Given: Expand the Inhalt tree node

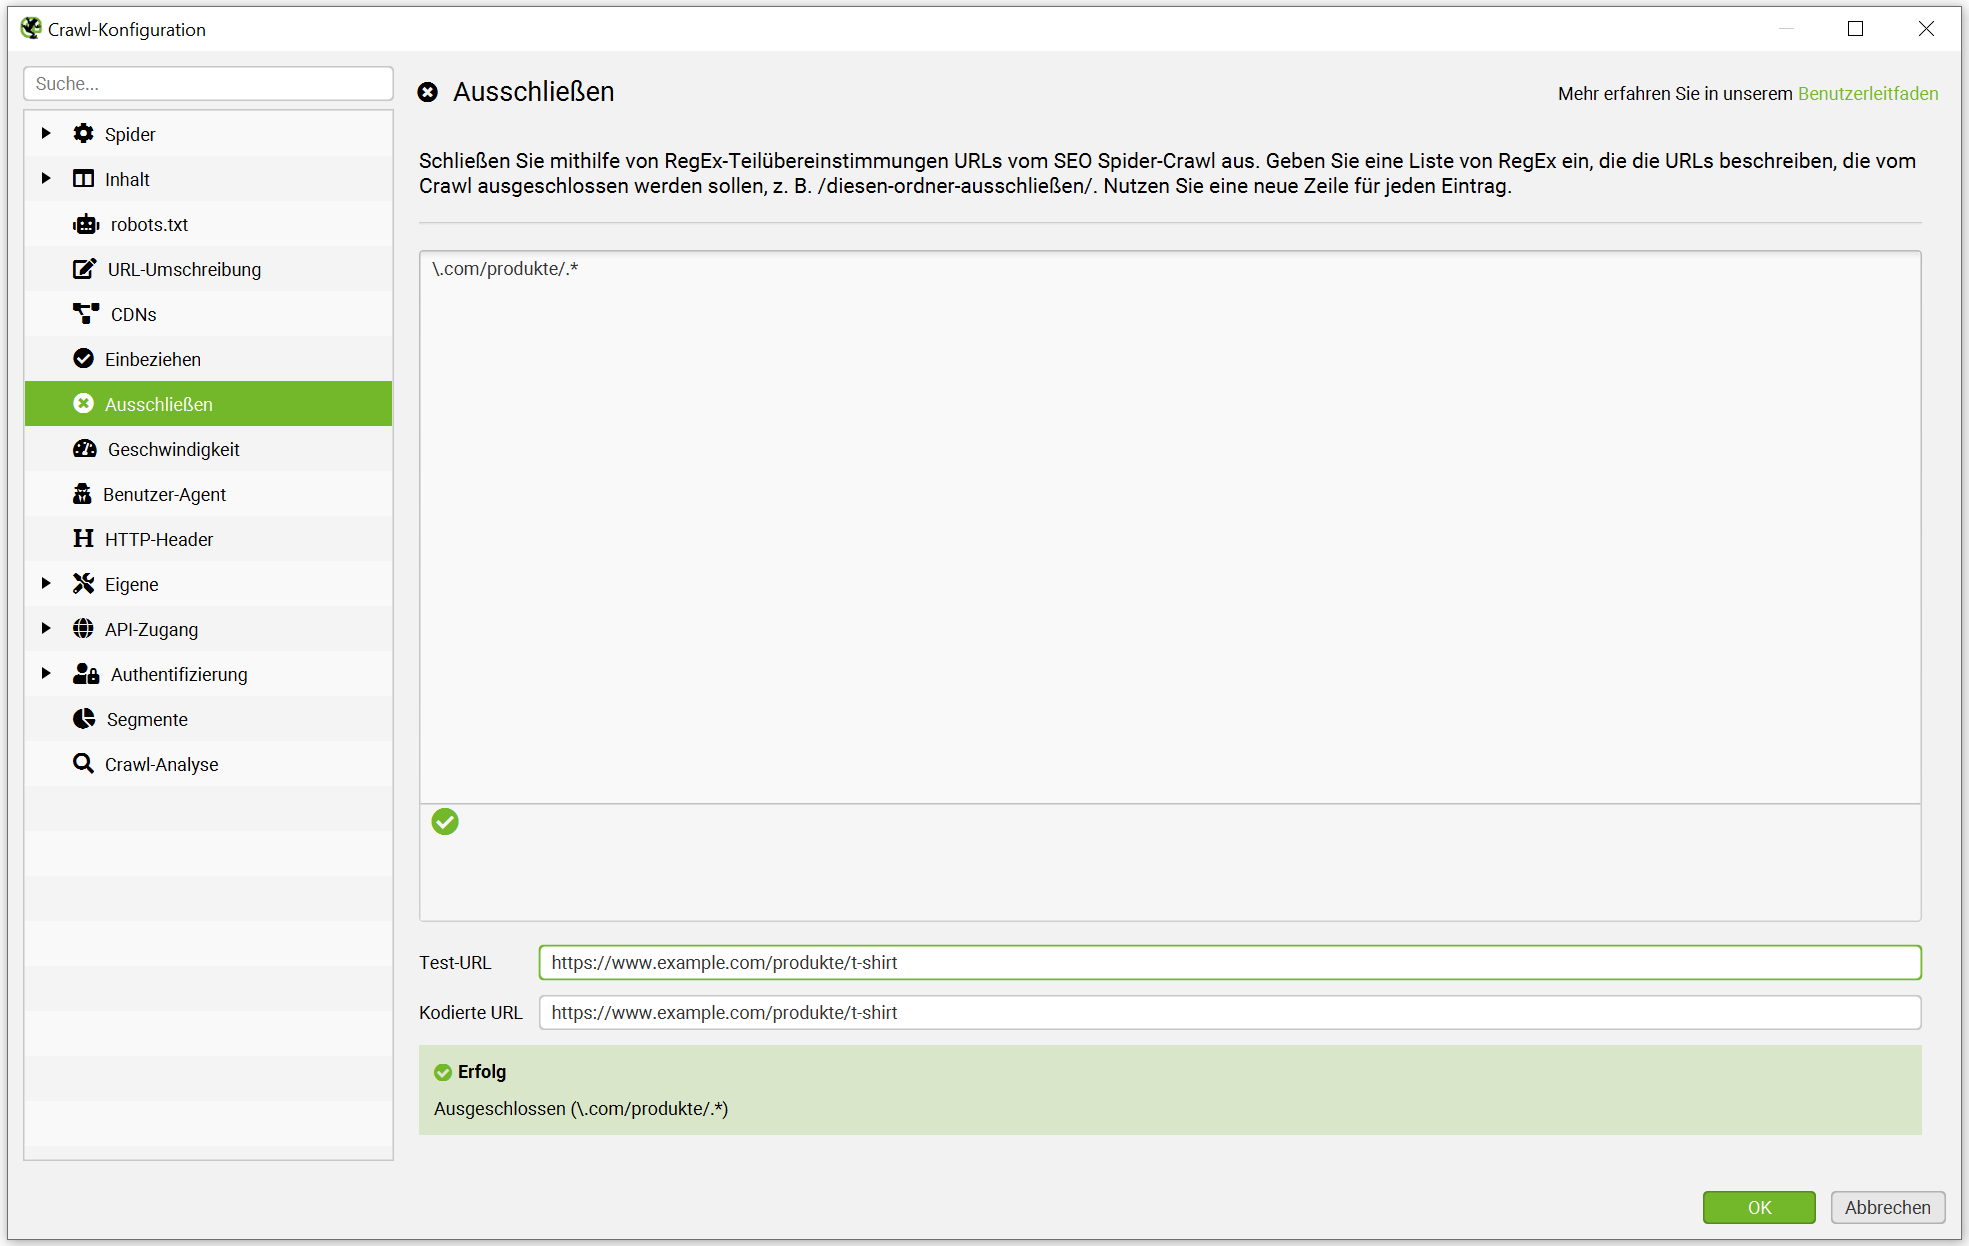Looking at the screenshot, I should click(x=46, y=178).
